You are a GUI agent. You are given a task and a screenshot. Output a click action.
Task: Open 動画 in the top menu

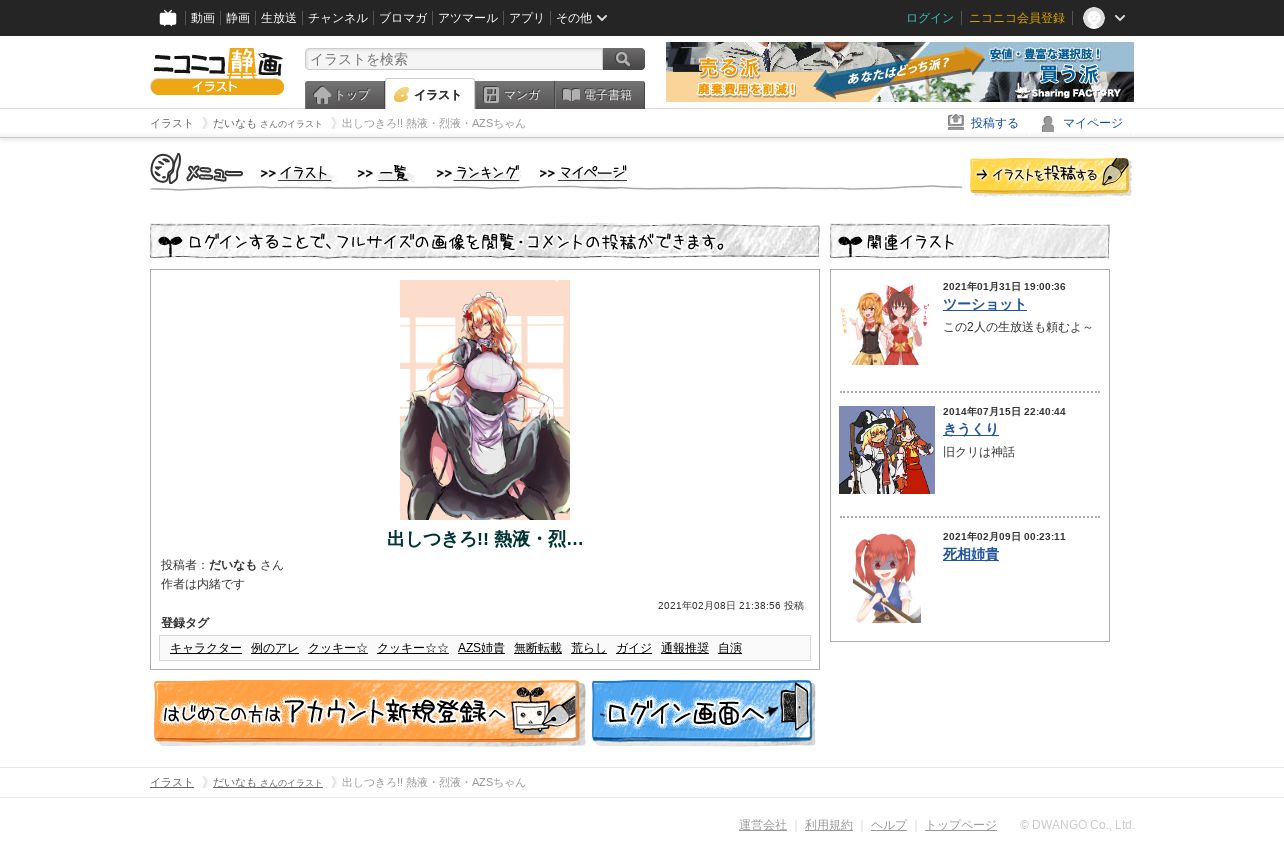[203, 18]
